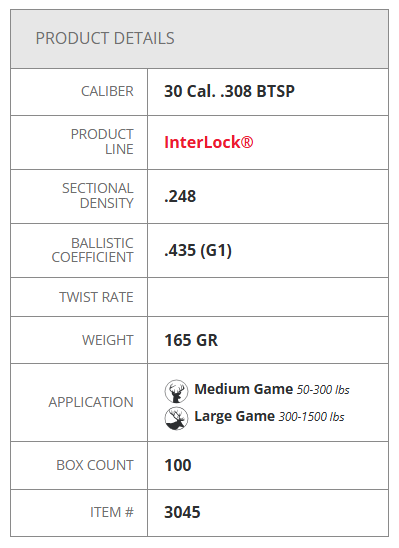Select the 165 GR weight value
Viewport: 399px width, 548px height.
191,340
